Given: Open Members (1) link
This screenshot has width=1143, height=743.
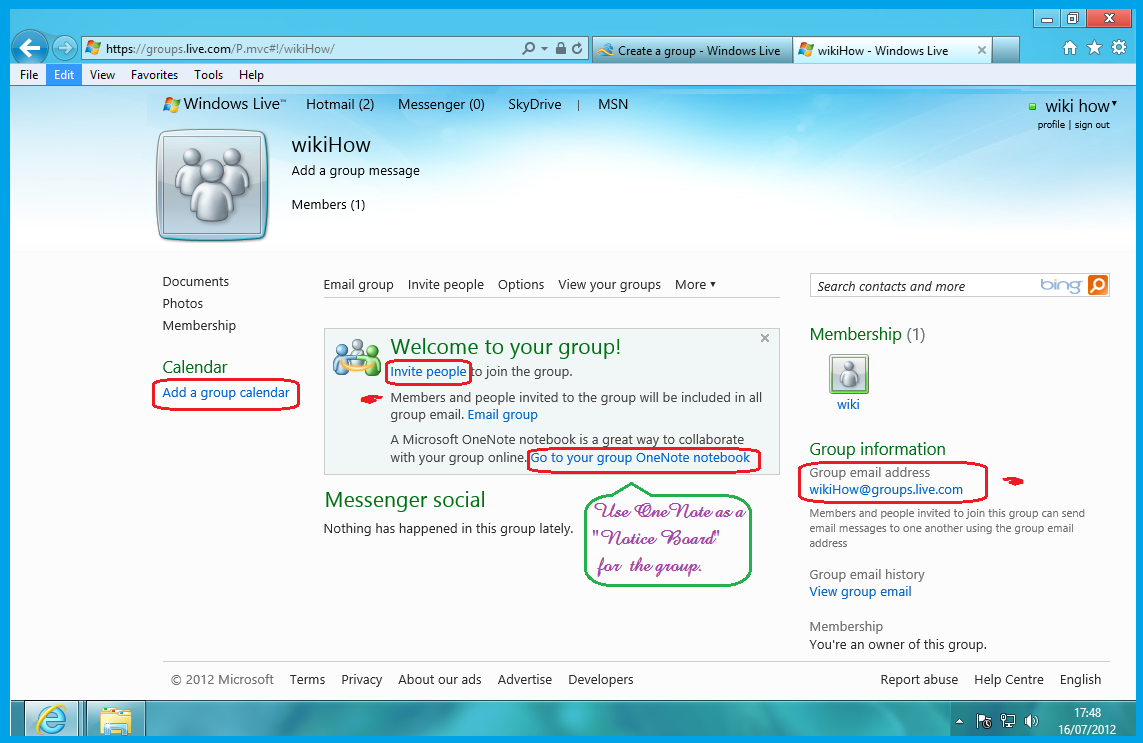Looking at the screenshot, I should (328, 205).
